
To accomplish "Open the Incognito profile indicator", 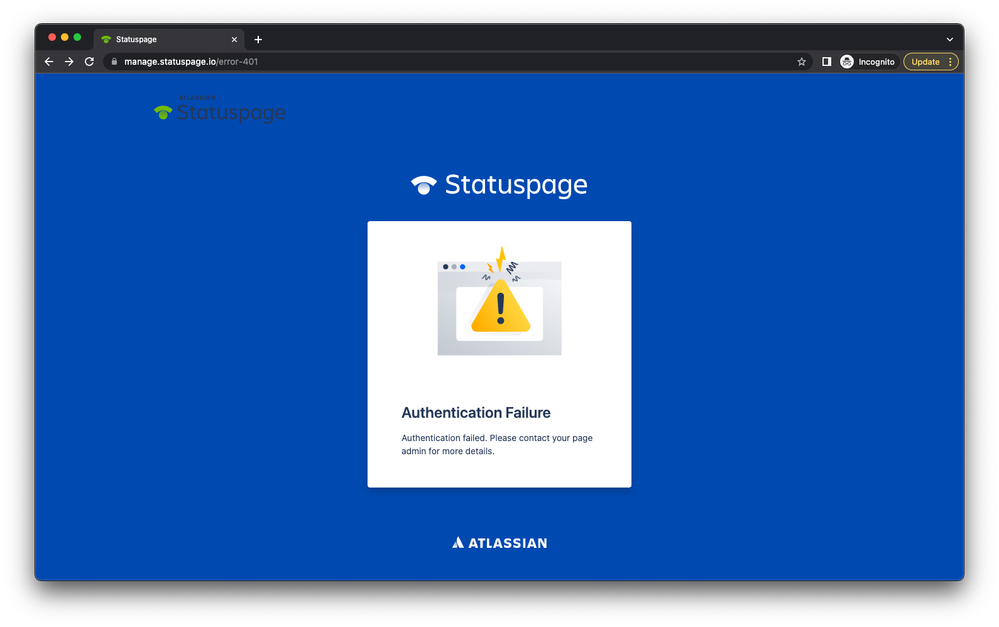I will pos(868,62).
